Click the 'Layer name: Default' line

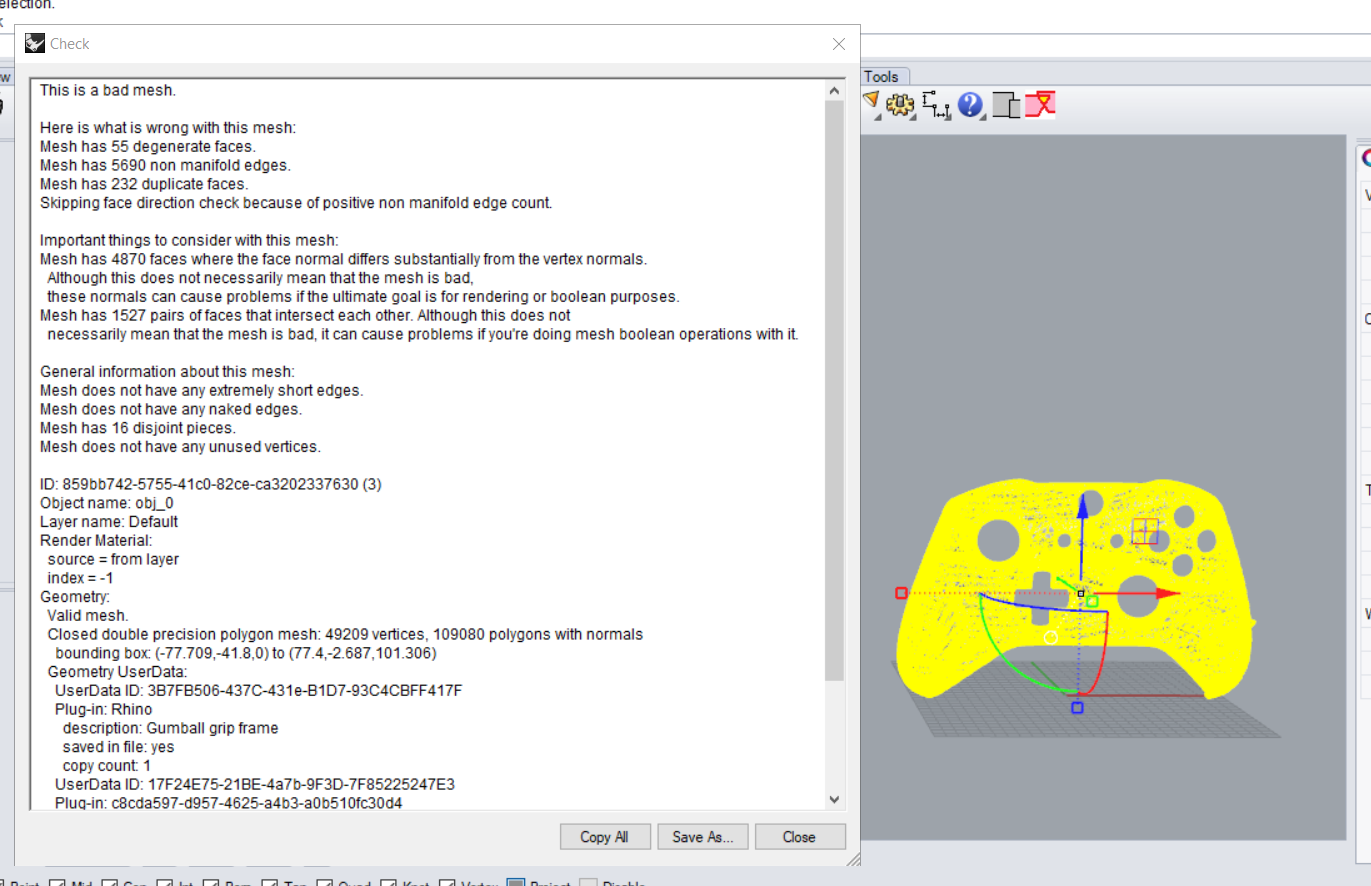point(109,522)
